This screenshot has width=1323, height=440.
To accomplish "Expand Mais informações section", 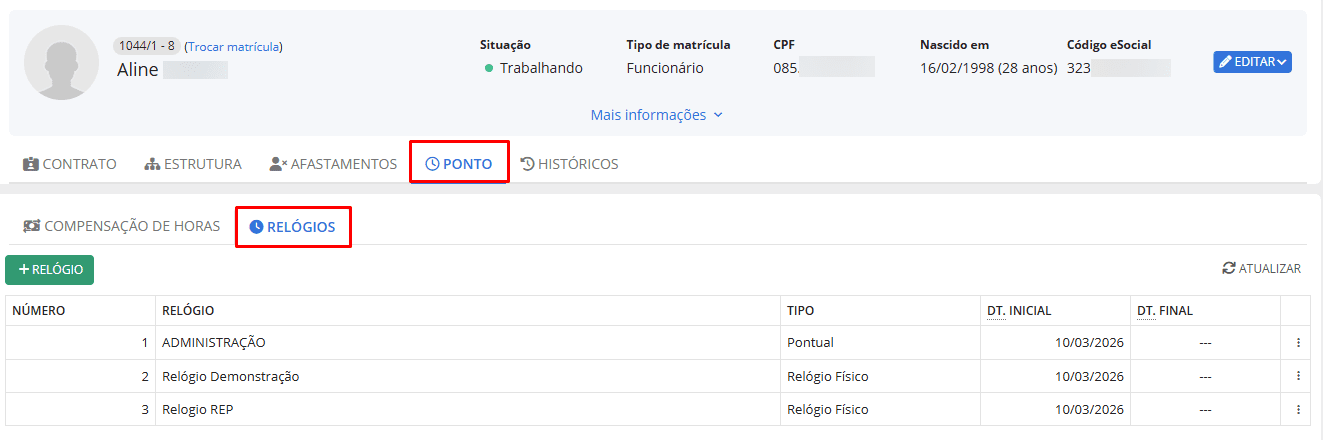I will point(656,115).
